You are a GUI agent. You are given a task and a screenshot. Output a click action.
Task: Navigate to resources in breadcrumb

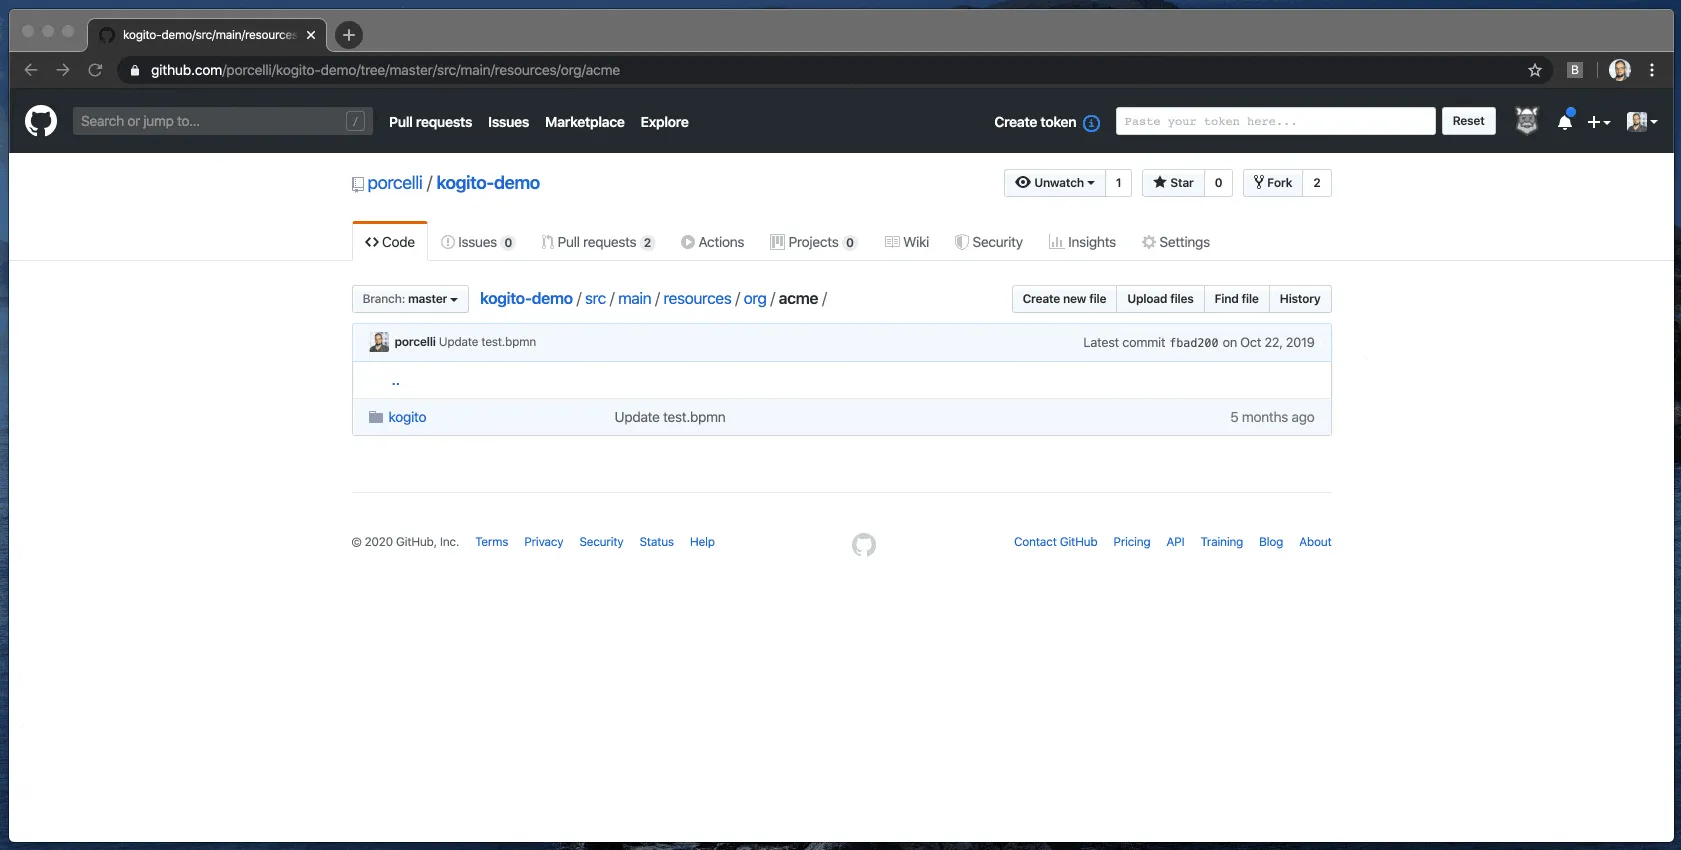coord(697,299)
